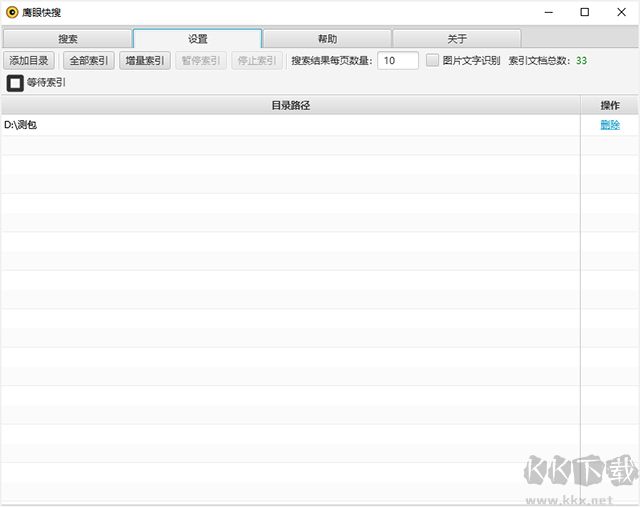Start 增量索引 with its button

[144, 60]
